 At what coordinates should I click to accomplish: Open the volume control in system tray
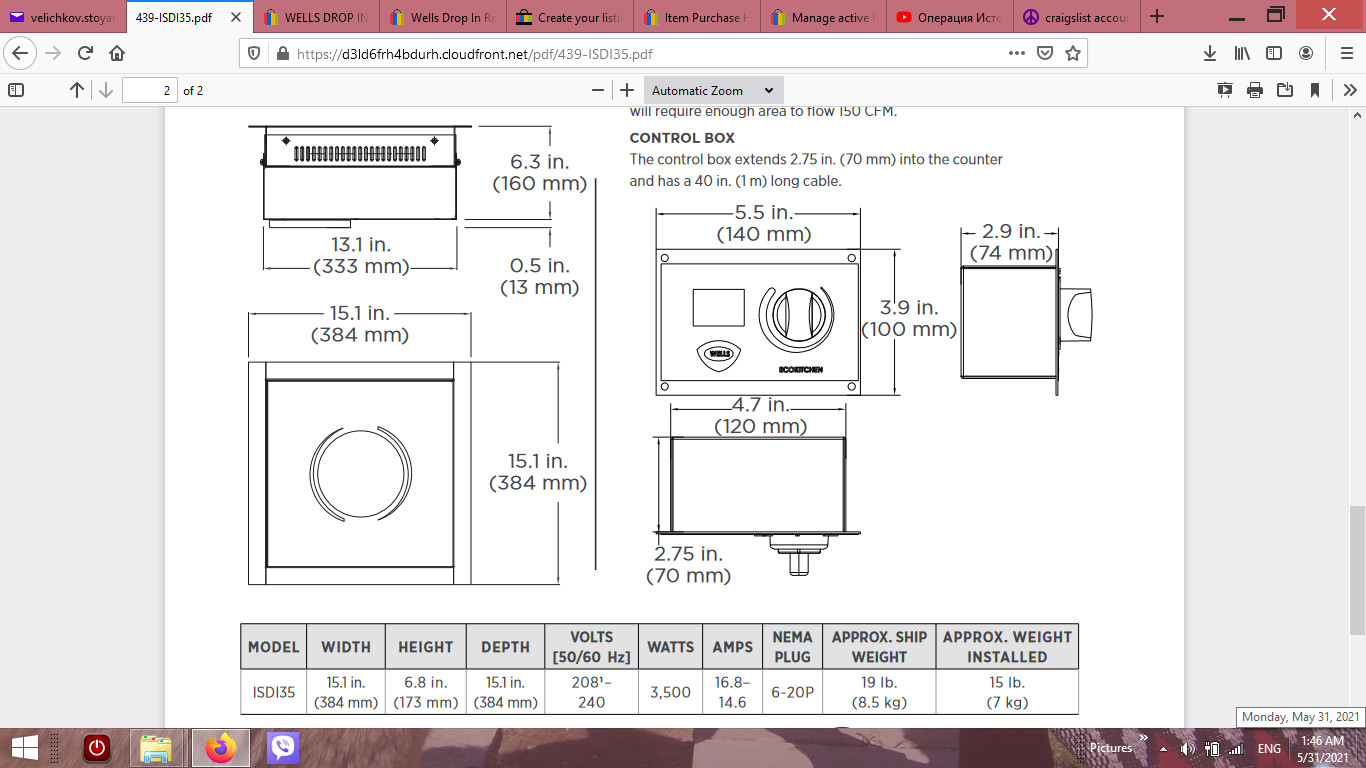click(x=1187, y=748)
